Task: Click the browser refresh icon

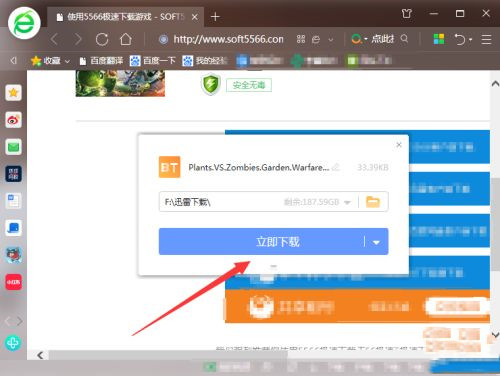Action: pyautogui.click(x=102, y=39)
